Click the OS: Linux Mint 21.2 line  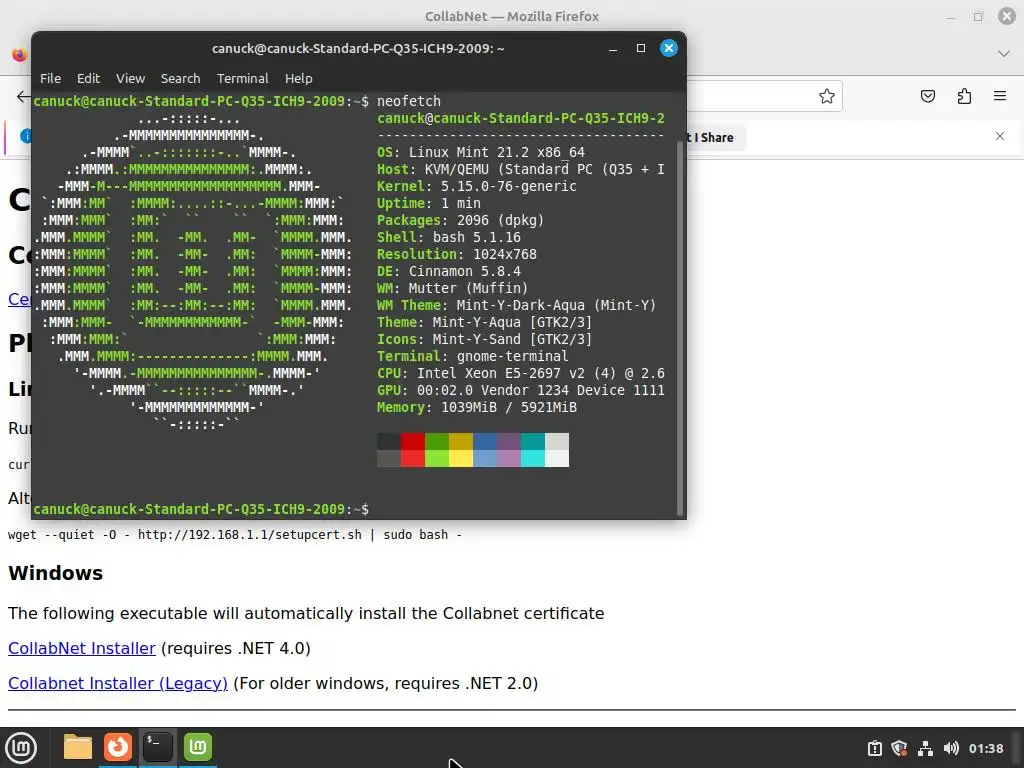point(481,152)
